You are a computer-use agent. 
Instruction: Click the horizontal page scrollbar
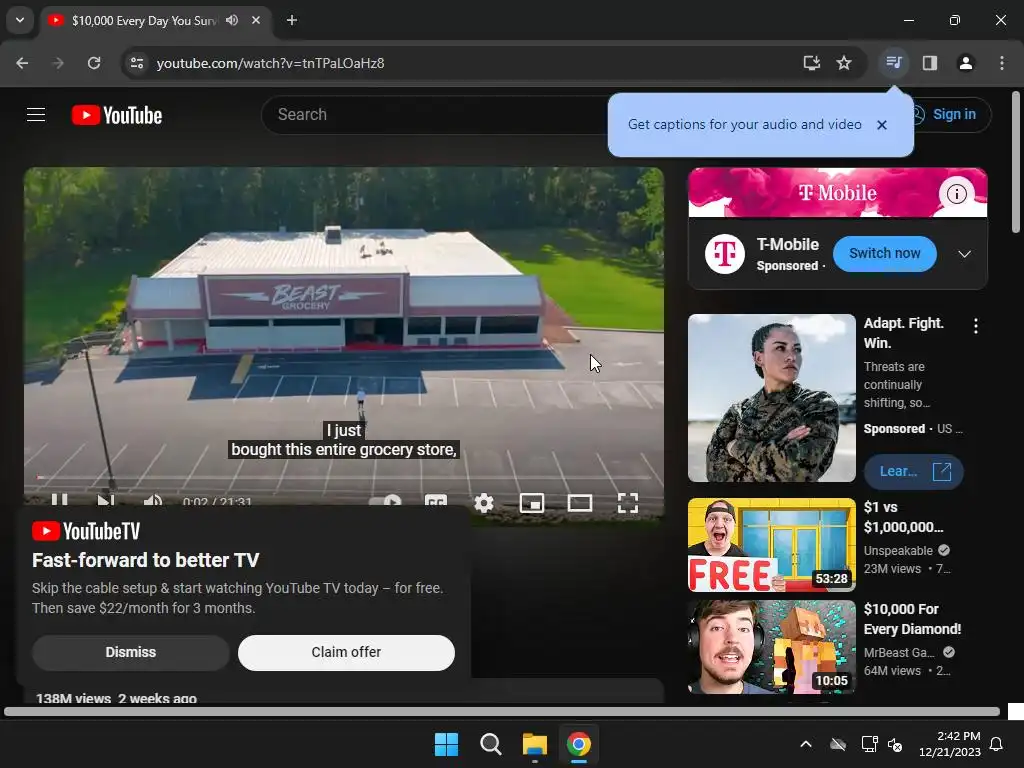[x=502, y=712]
